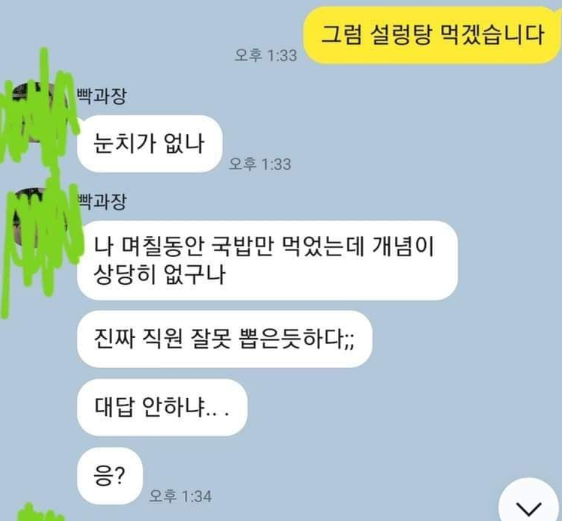Click the word 설렁탕 in yellow message
Screen dimensions: 562x521
coord(399,35)
